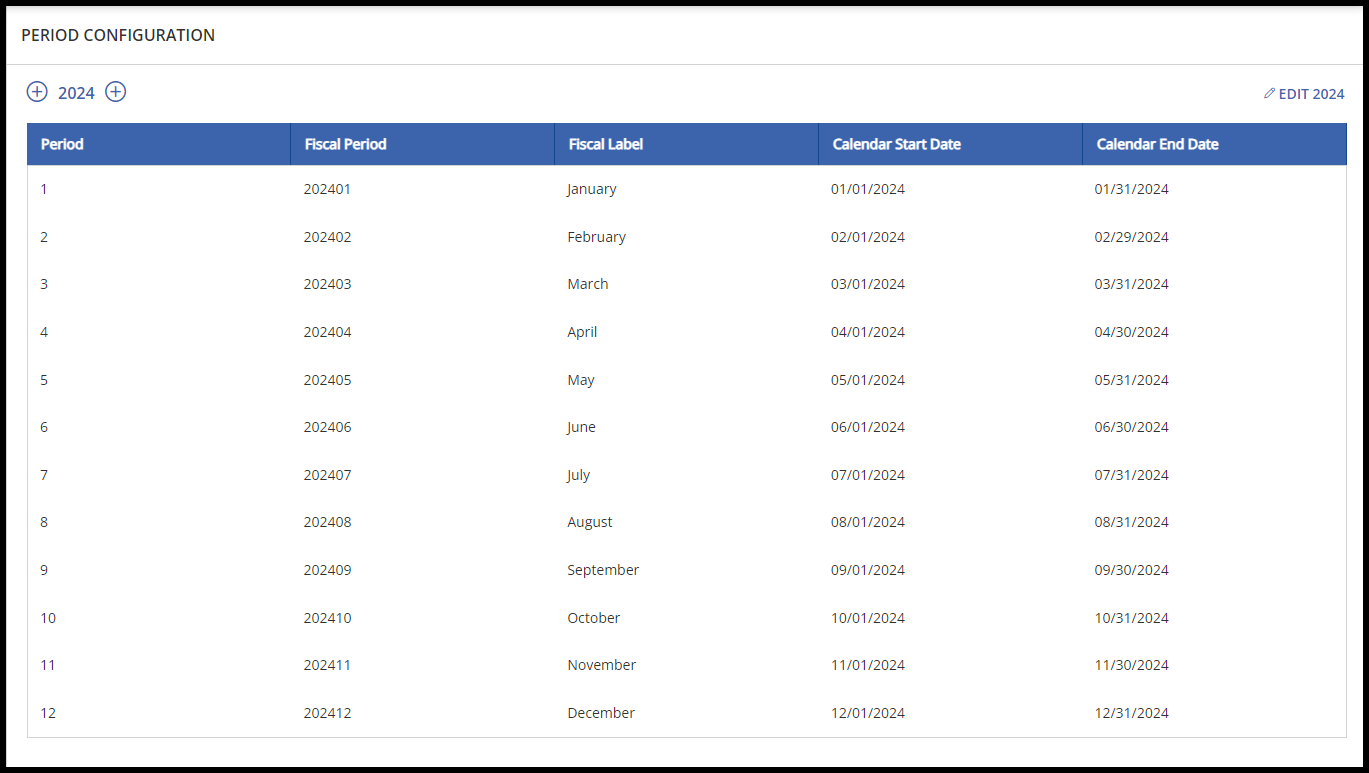
Task: Click the plus icon right of 2024
Action: pos(116,92)
